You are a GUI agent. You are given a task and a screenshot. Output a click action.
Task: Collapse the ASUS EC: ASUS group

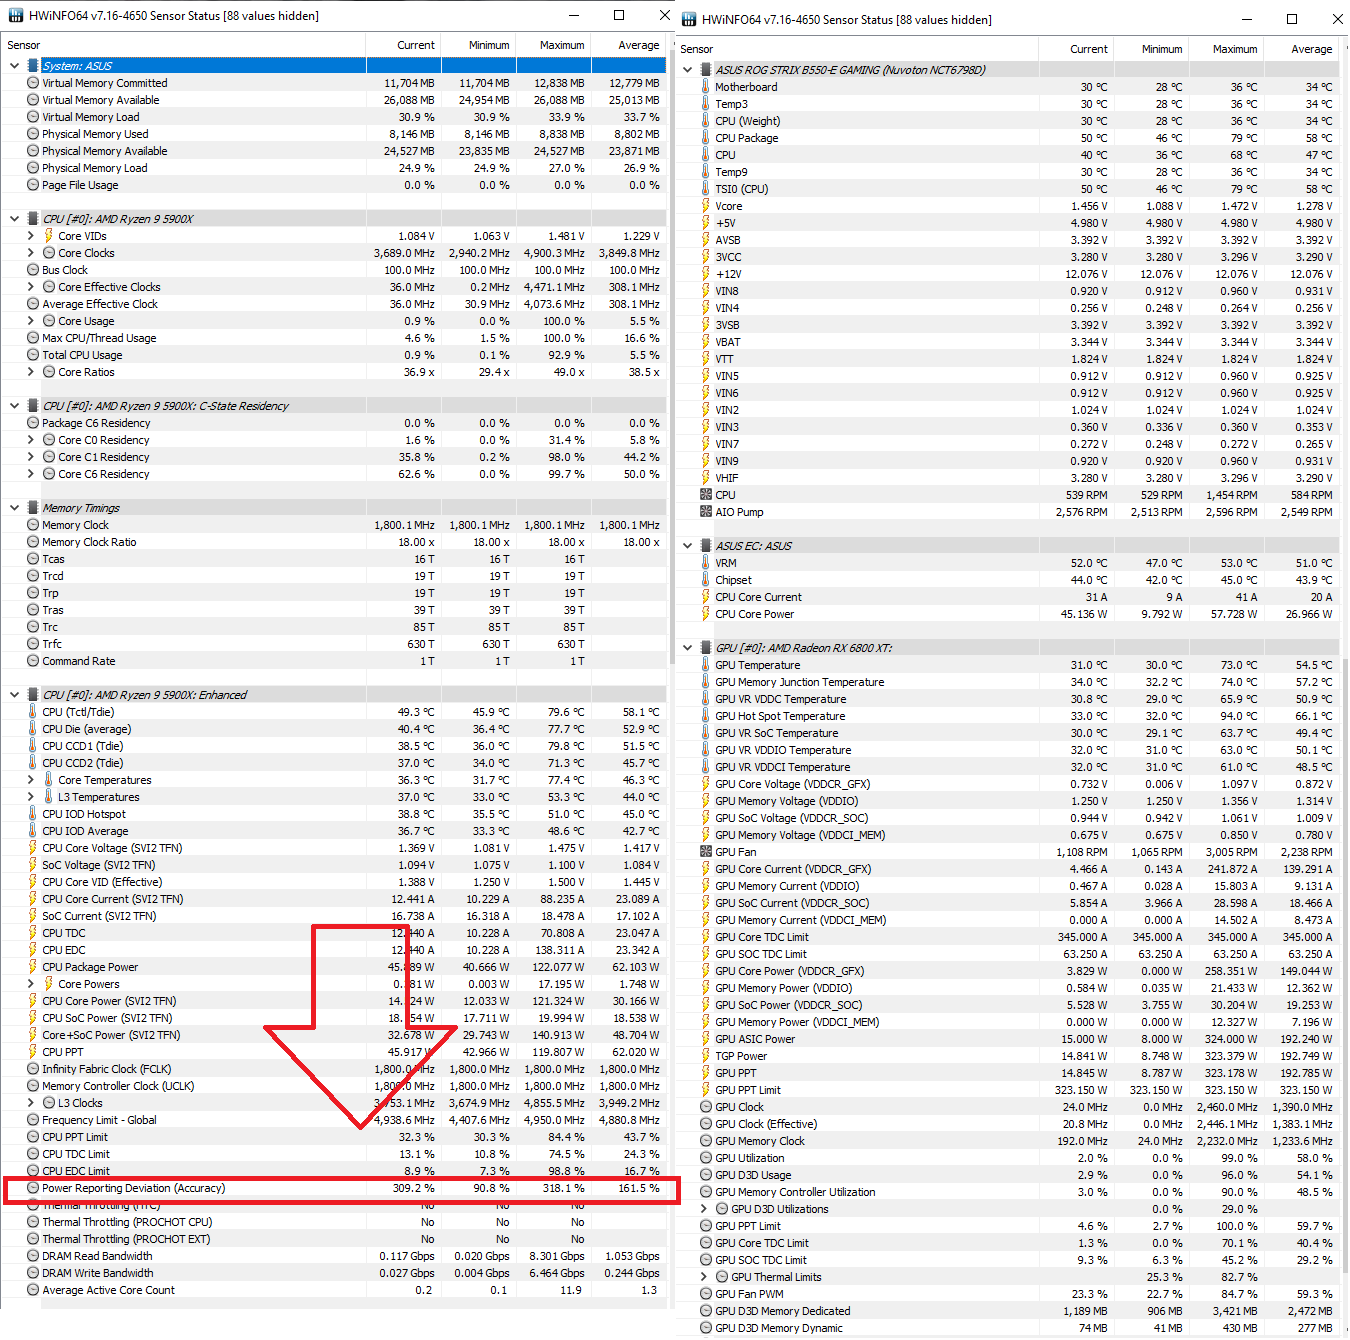point(687,546)
